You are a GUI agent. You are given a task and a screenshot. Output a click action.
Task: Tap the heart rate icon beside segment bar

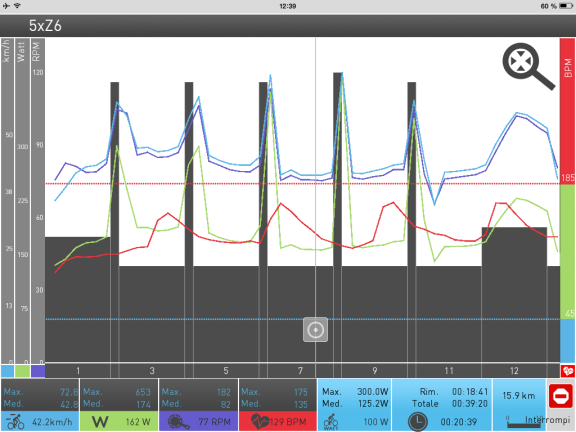pos(568,371)
